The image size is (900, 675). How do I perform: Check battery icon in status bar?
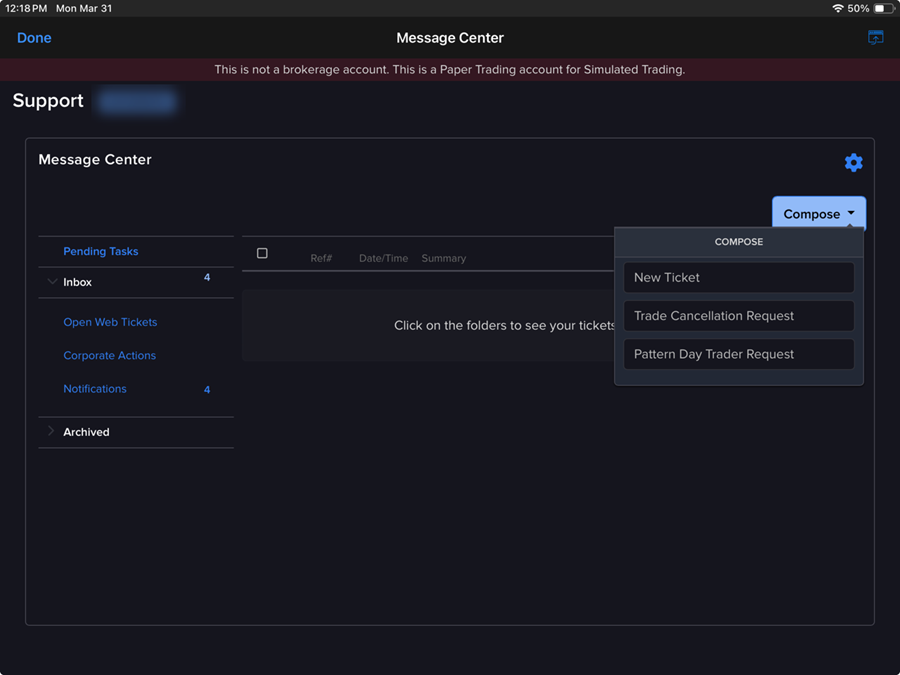tap(883, 9)
